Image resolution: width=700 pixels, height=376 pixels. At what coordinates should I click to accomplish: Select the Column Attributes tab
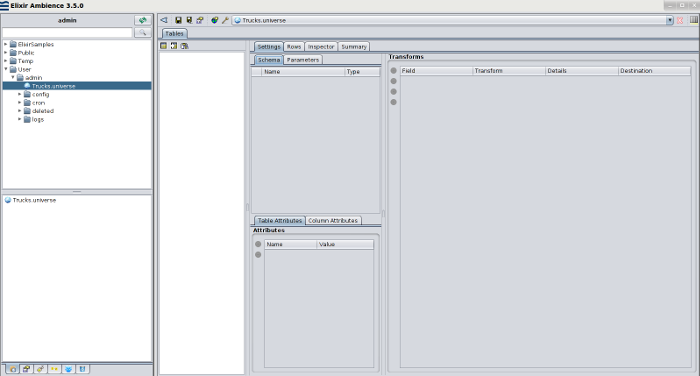(333, 221)
